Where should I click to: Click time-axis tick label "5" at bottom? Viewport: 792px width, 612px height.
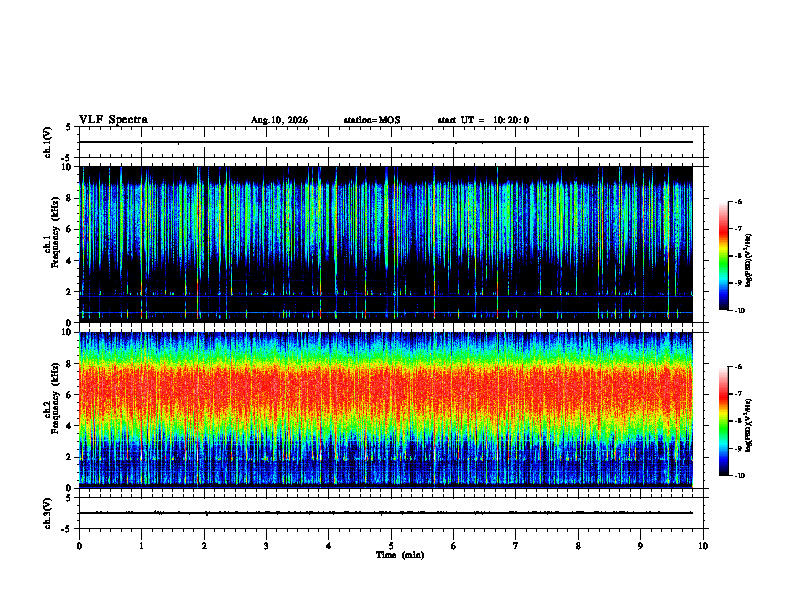(391, 546)
